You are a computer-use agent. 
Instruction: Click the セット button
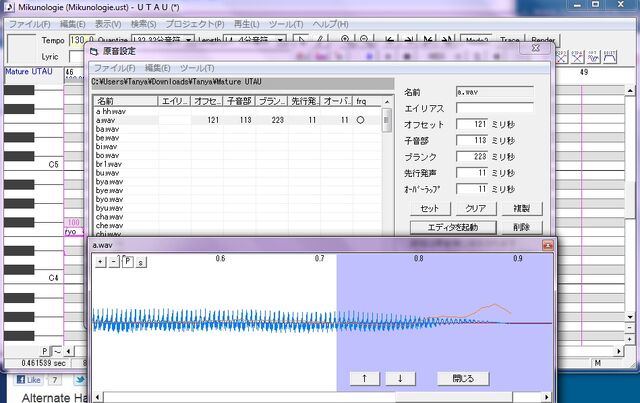pyautogui.click(x=430, y=209)
